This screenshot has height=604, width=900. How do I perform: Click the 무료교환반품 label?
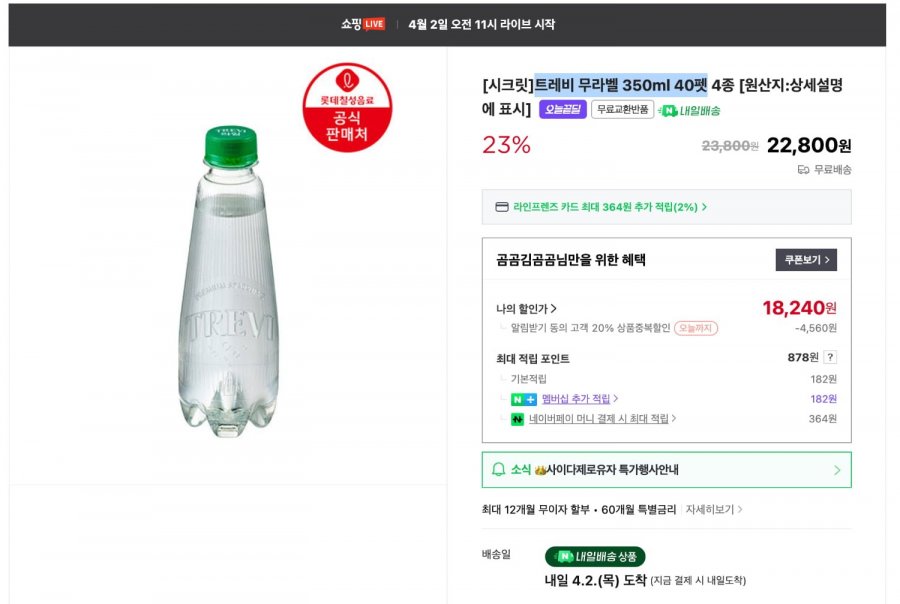pos(622,109)
